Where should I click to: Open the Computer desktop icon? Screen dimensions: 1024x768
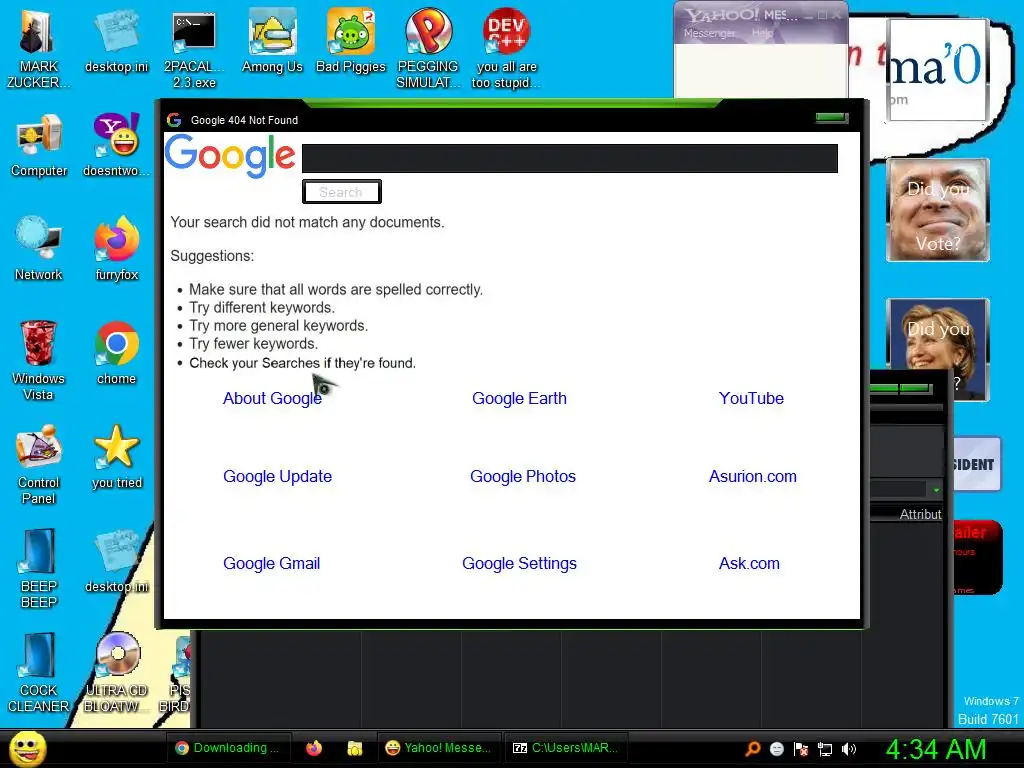click(x=39, y=145)
